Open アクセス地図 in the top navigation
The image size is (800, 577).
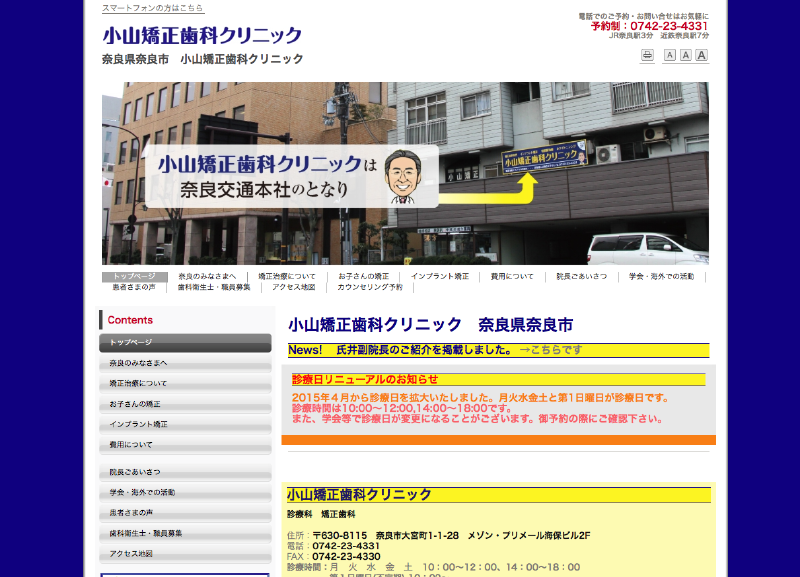293,287
